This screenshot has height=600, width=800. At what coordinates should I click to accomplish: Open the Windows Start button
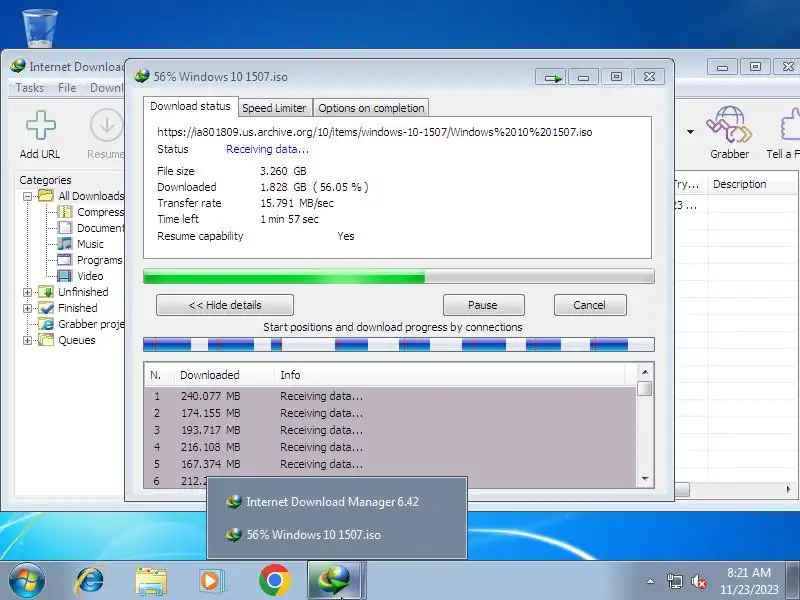point(26,581)
